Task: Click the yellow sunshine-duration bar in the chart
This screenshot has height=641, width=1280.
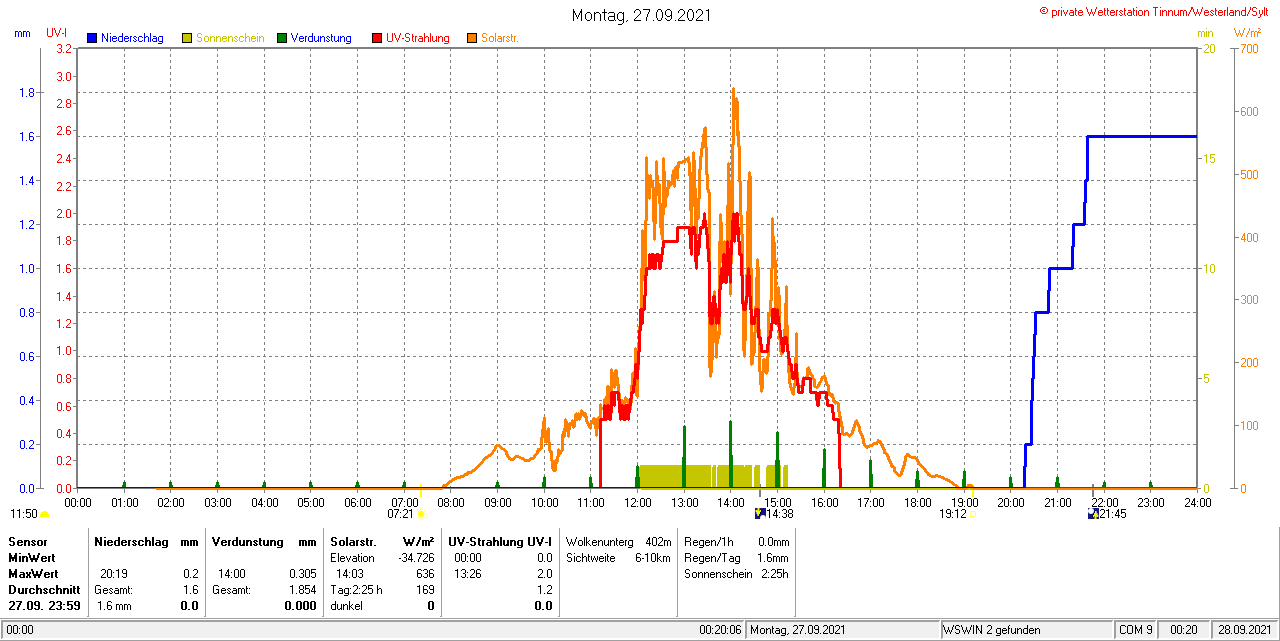Action: (x=712, y=476)
